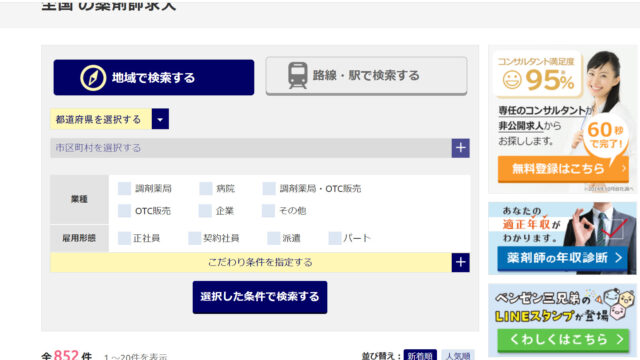The height and width of the screenshot is (360, 640).
Task: Check the 調剤薬局 checkbox
Action: [x=124, y=189]
